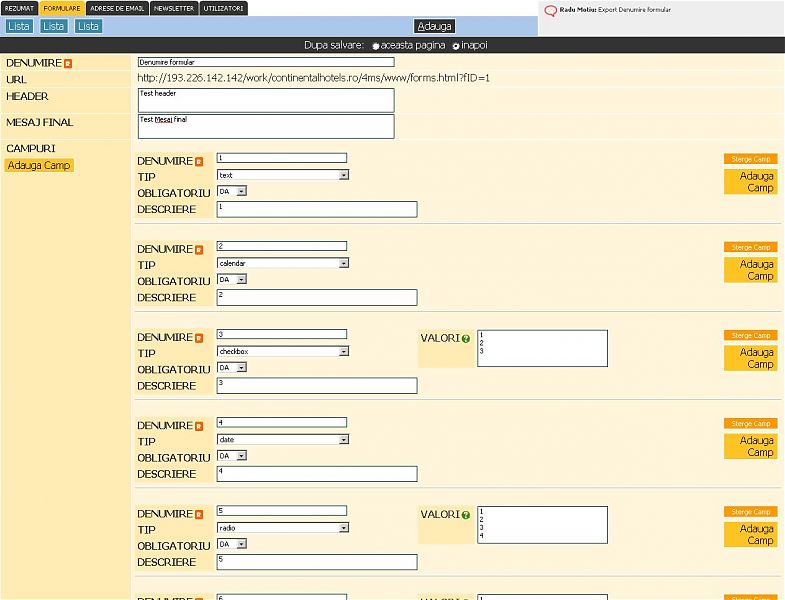The width and height of the screenshot is (785, 600).
Task: Switch to the NEWSLETTER tab
Action: tap(174, 8)
